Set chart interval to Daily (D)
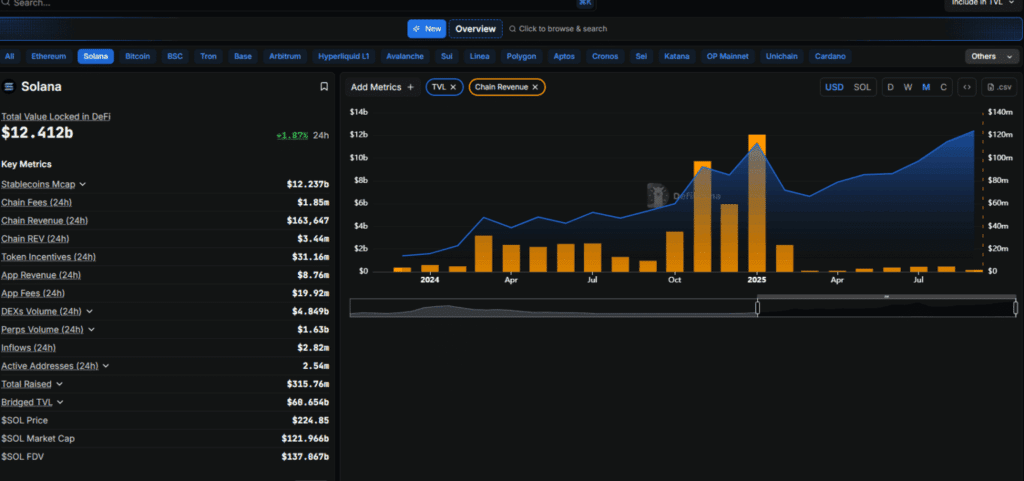 pos(890,87)
